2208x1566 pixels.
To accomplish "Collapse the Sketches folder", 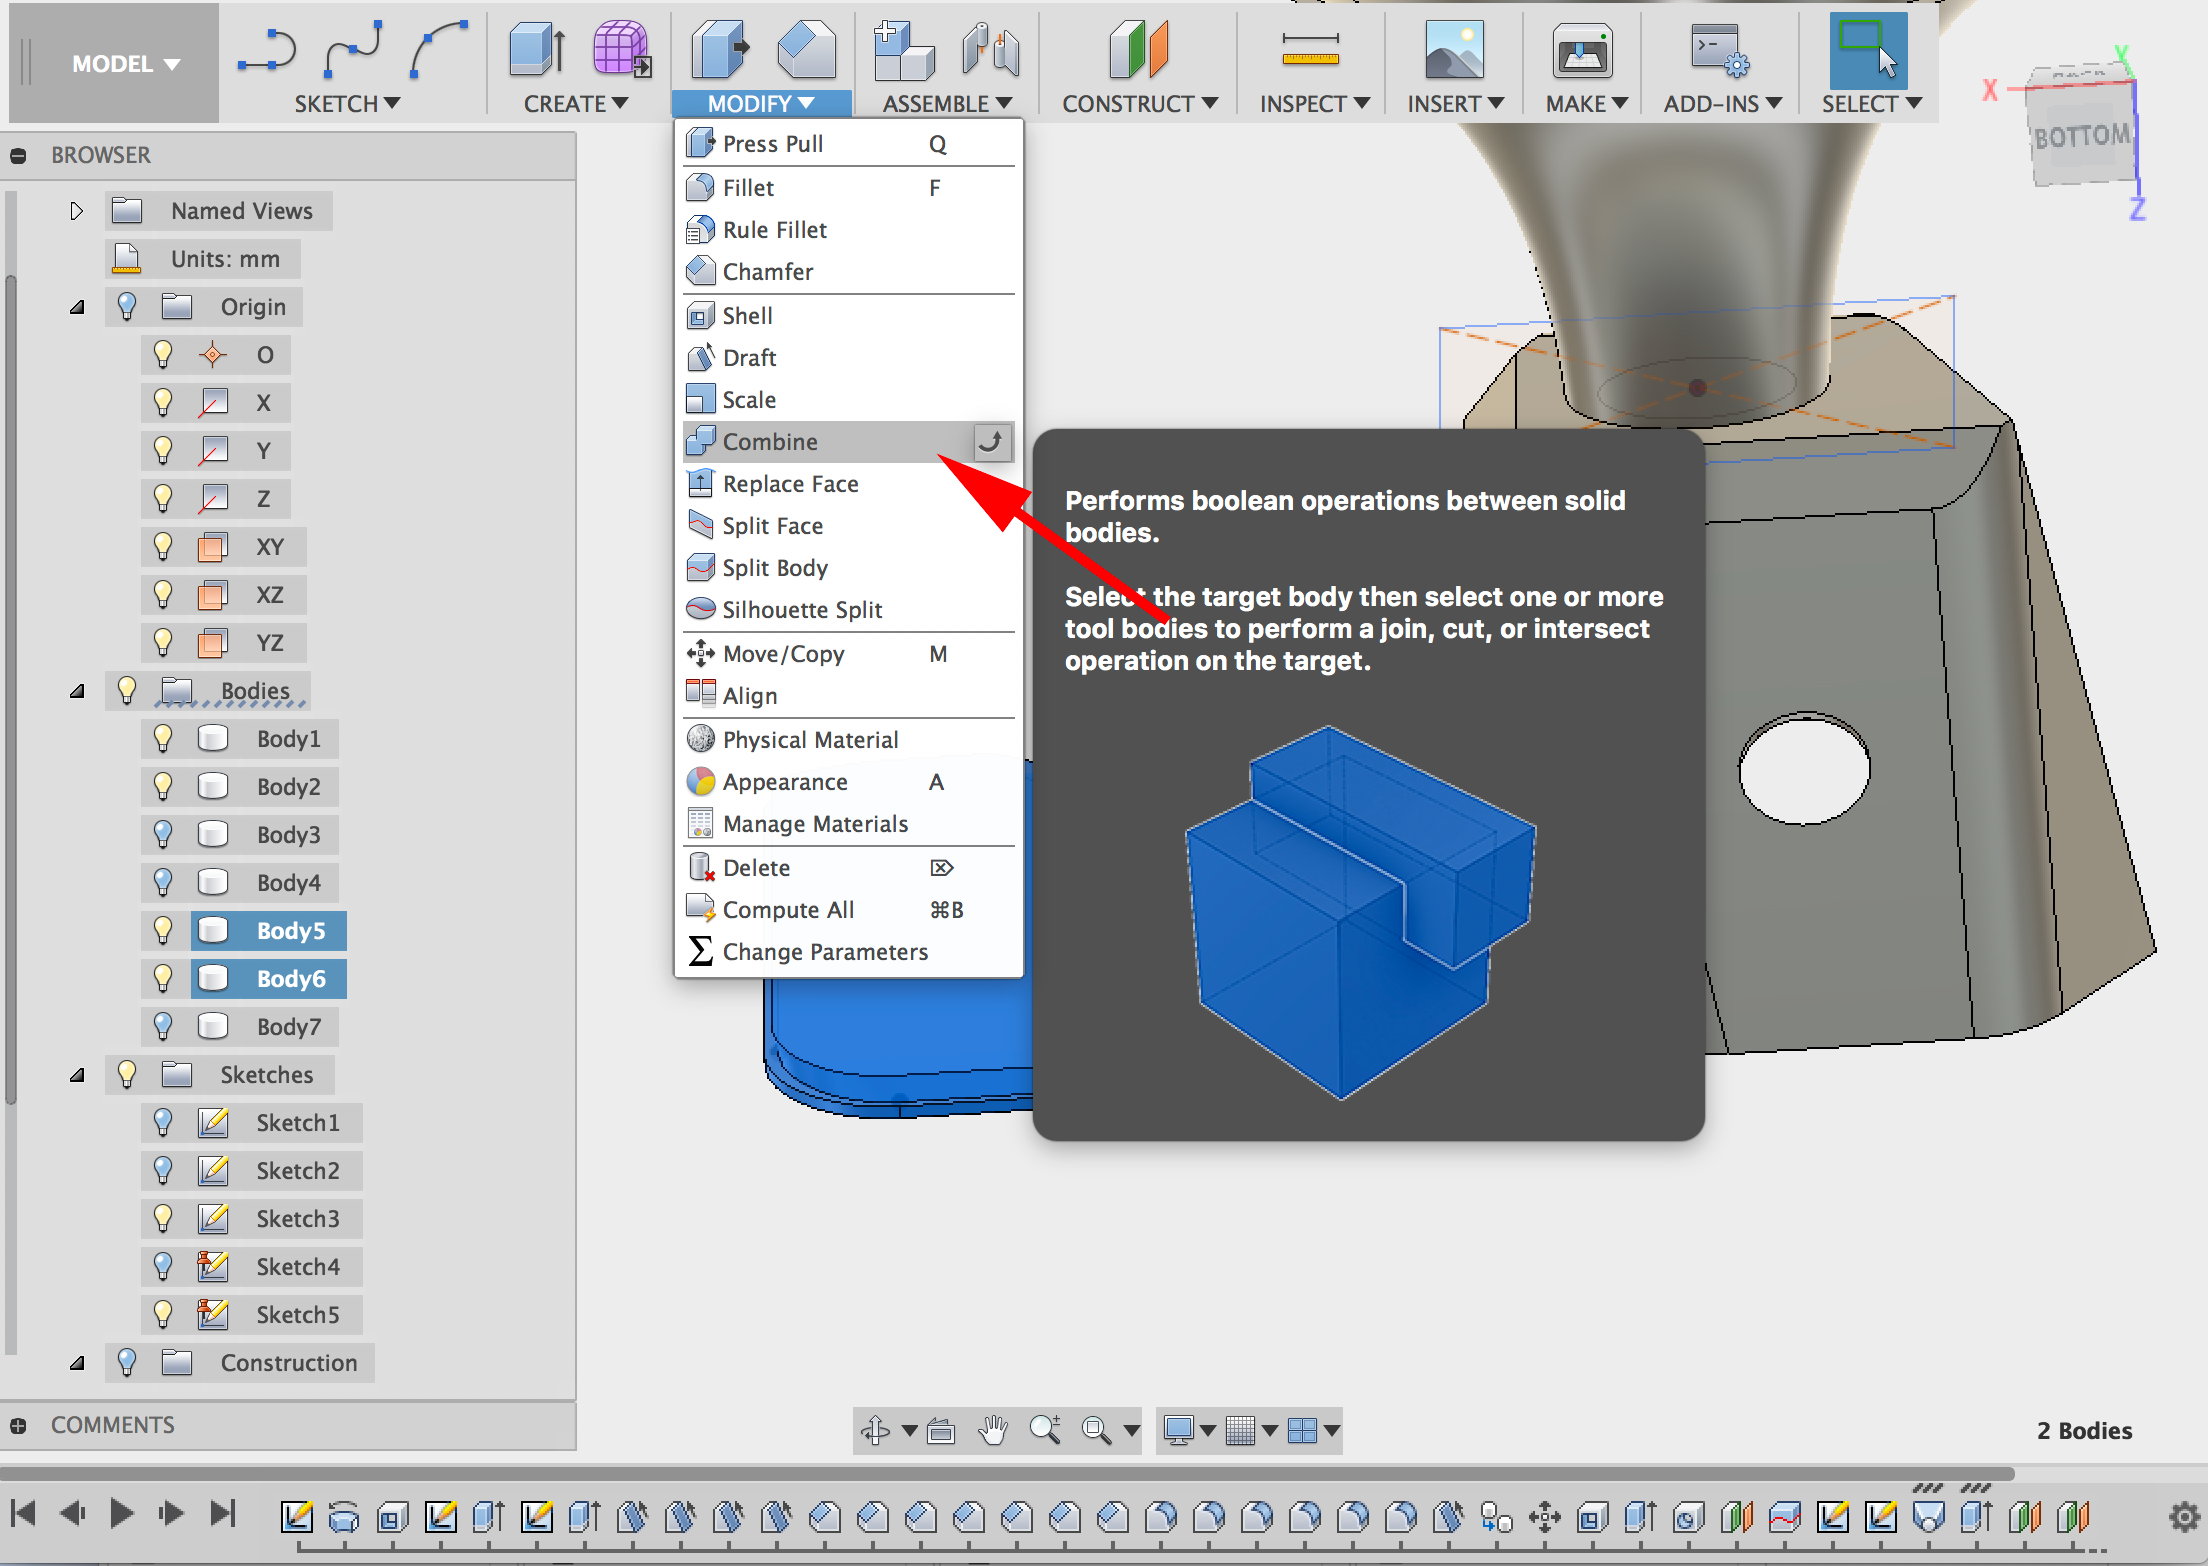I will click(x=77, y=1075).
